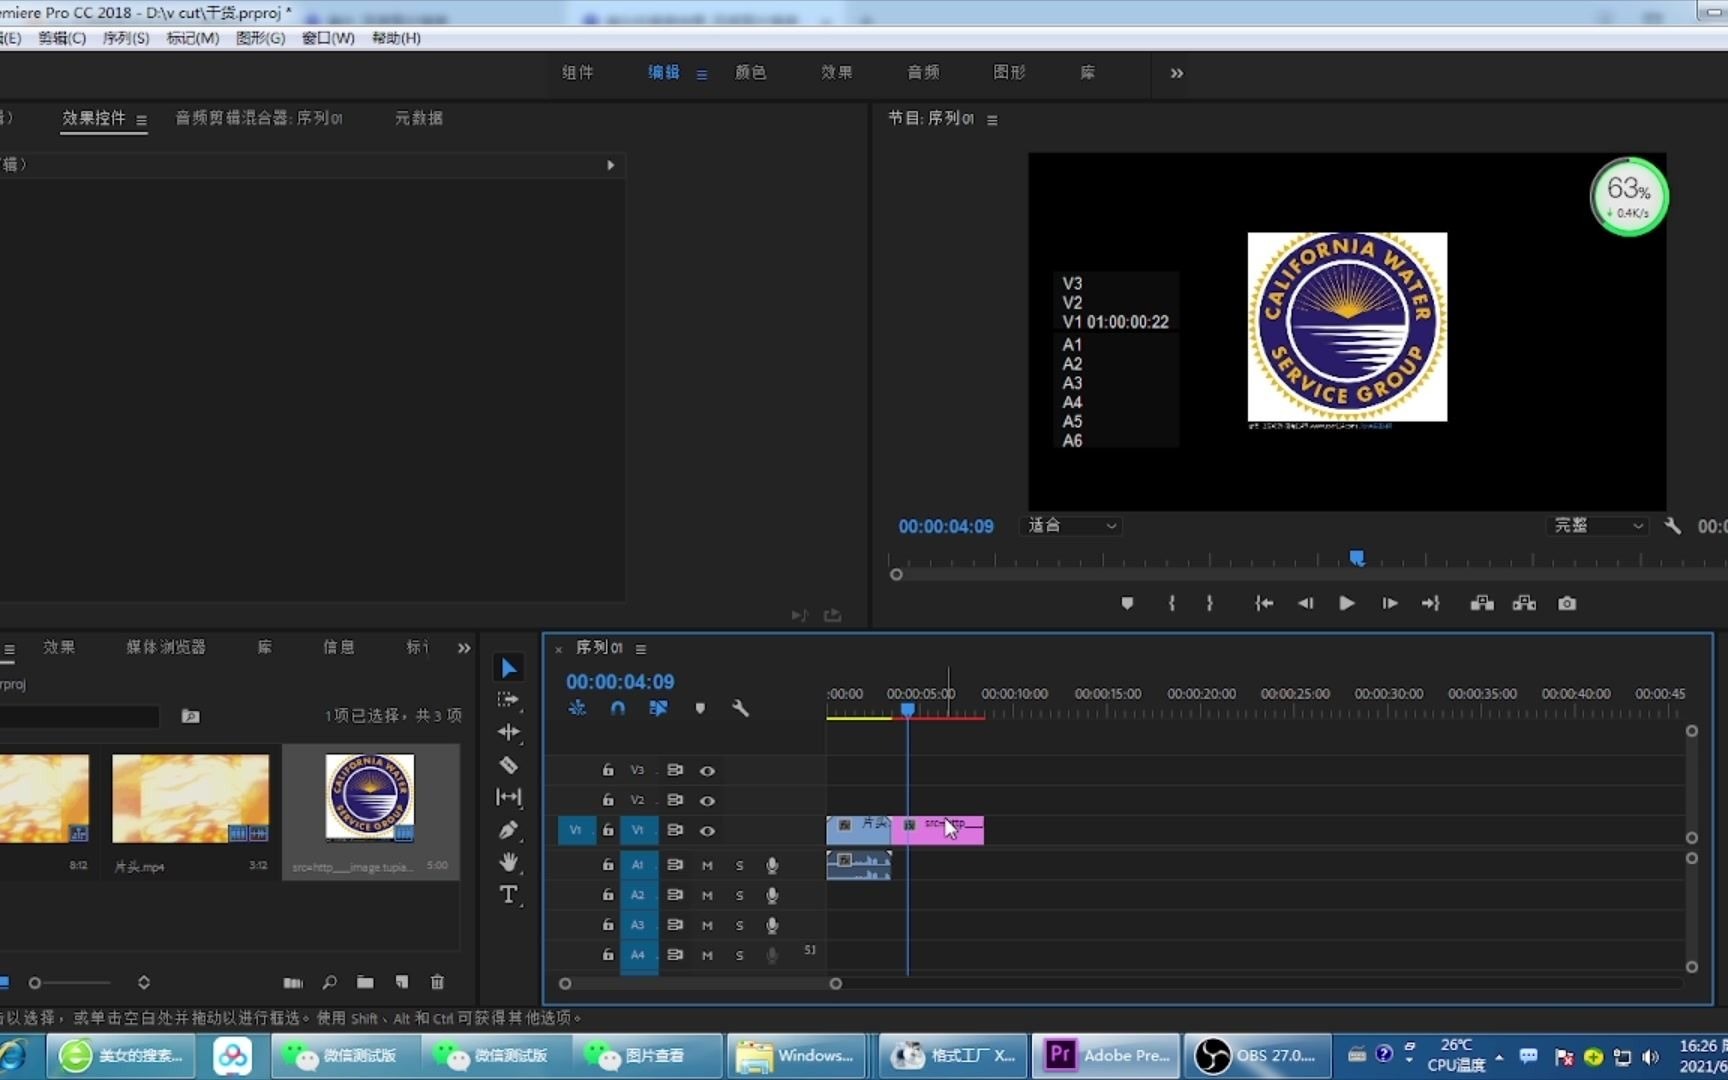Select the 片头.mp4 thumbnail in project panel
The height and width of the screenshot is (1080, 1728).
pyautogui.click(x=190, y=799)
